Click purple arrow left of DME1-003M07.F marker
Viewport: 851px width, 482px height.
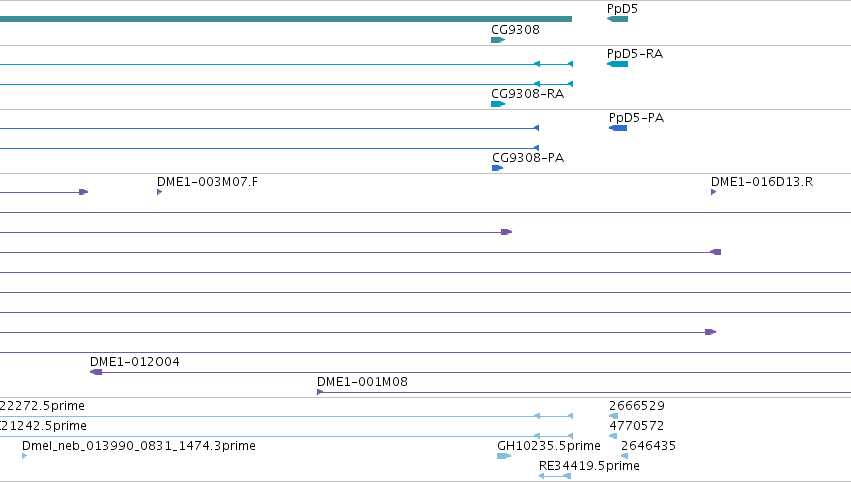(84, 192)
